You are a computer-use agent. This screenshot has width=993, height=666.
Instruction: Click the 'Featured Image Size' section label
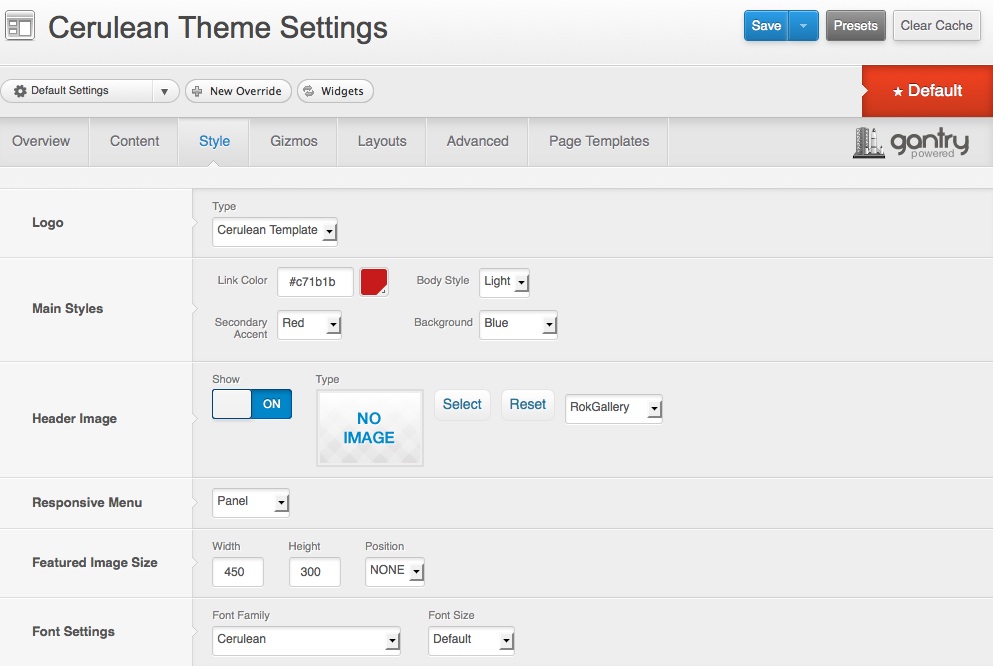(x=95, y=563)
